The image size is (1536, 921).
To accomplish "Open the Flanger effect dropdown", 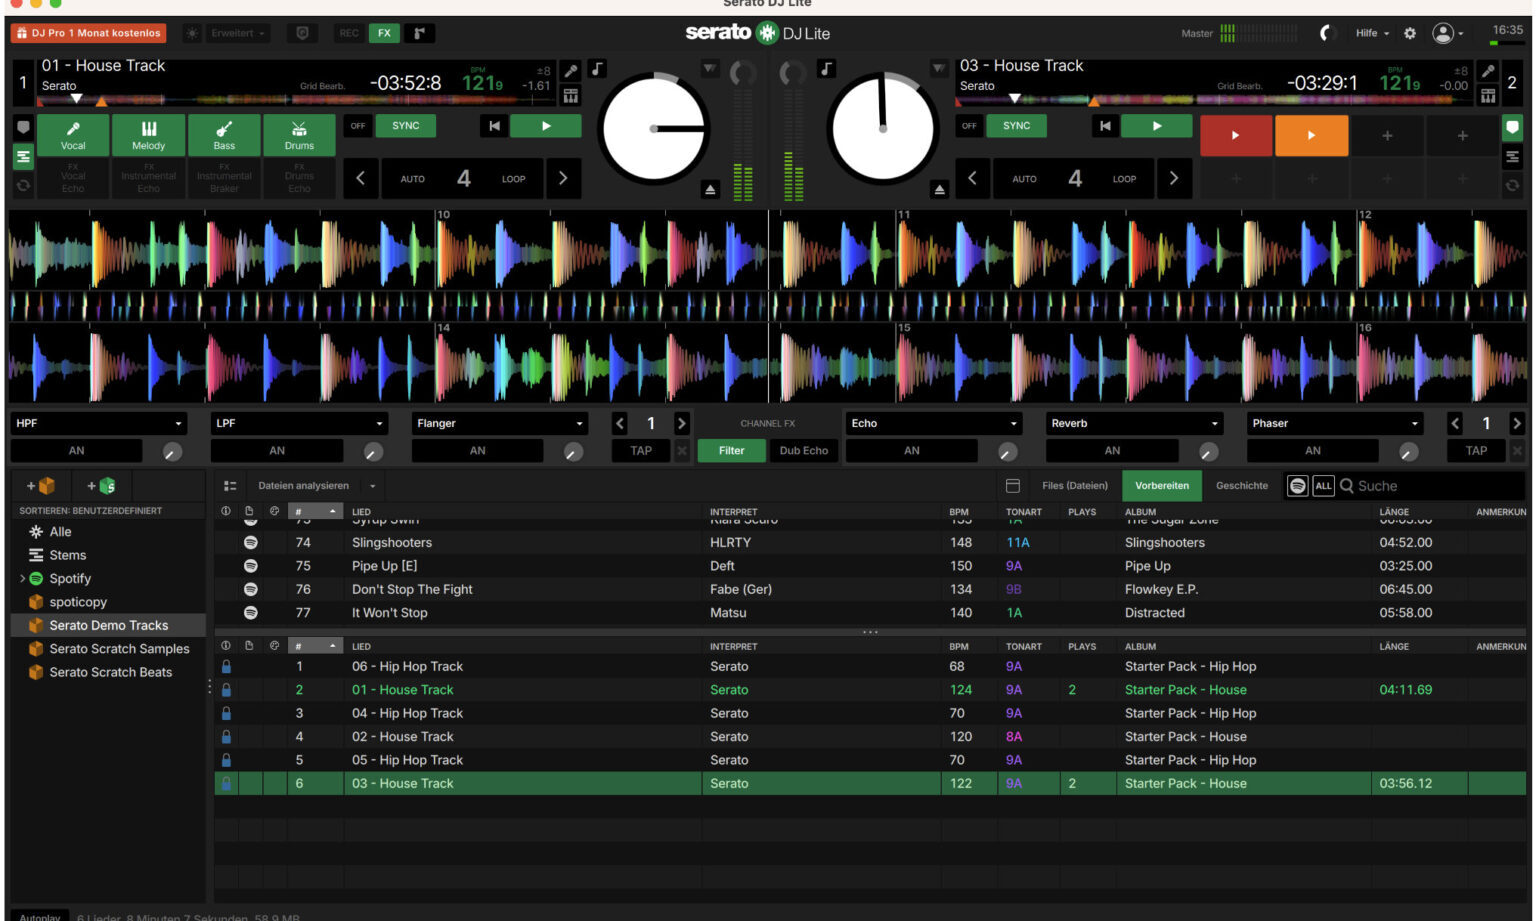I will click(x=499, y=423).
